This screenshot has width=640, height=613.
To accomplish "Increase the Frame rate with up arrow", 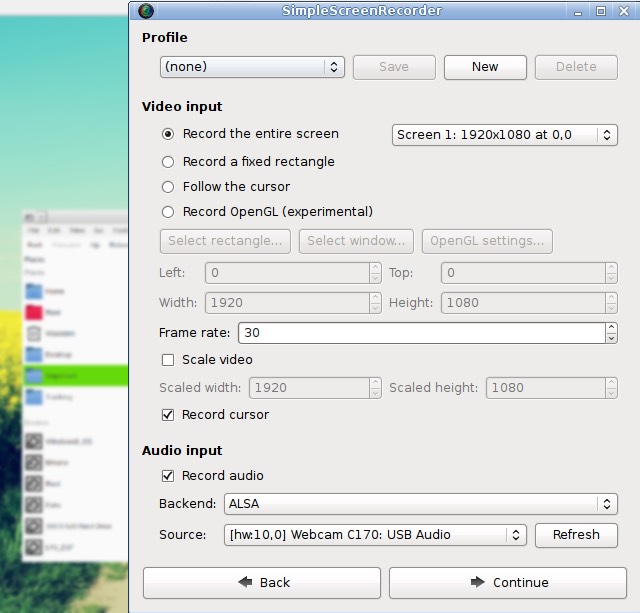I will click(x=611, y=328).
